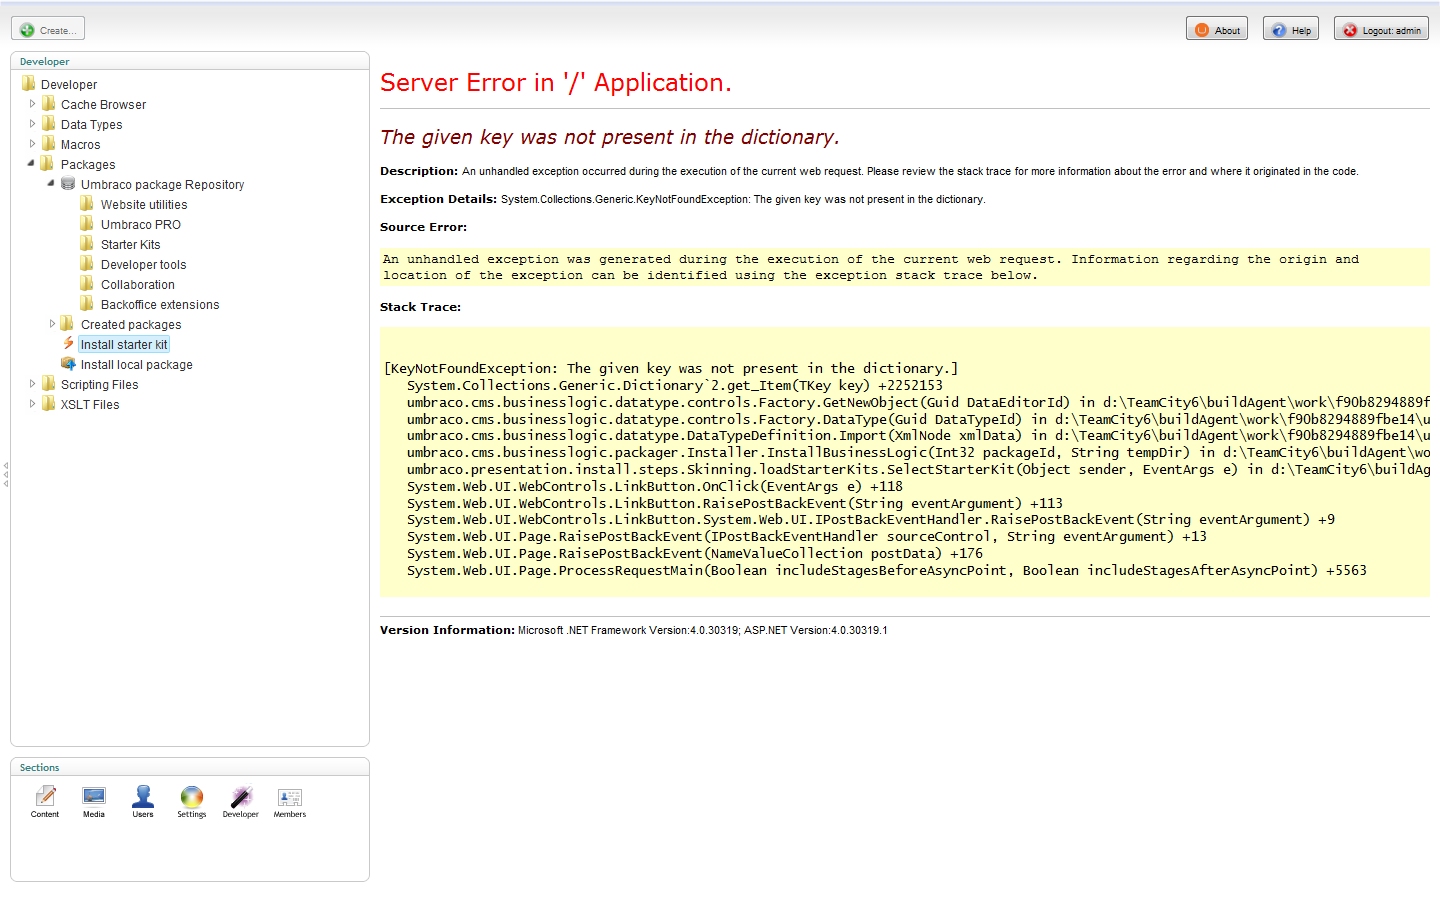Click the root Developer folder icon
The width and height of the screenshot is (1440, 900).
pyautogui.click(x=28, y=84)
